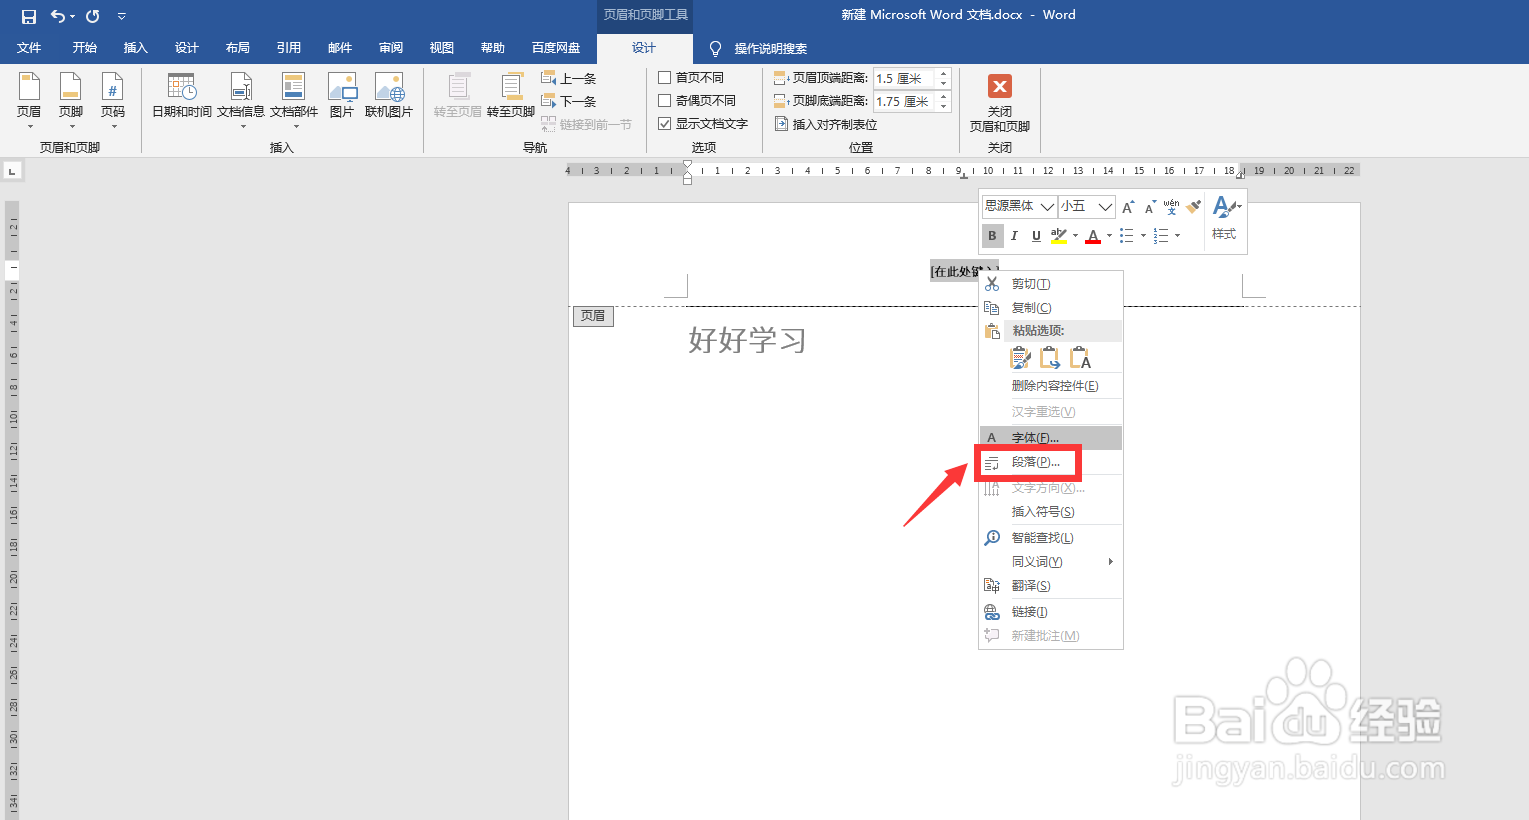Switch to the 百度网盘 ribbon tab

tap(556, 48)
